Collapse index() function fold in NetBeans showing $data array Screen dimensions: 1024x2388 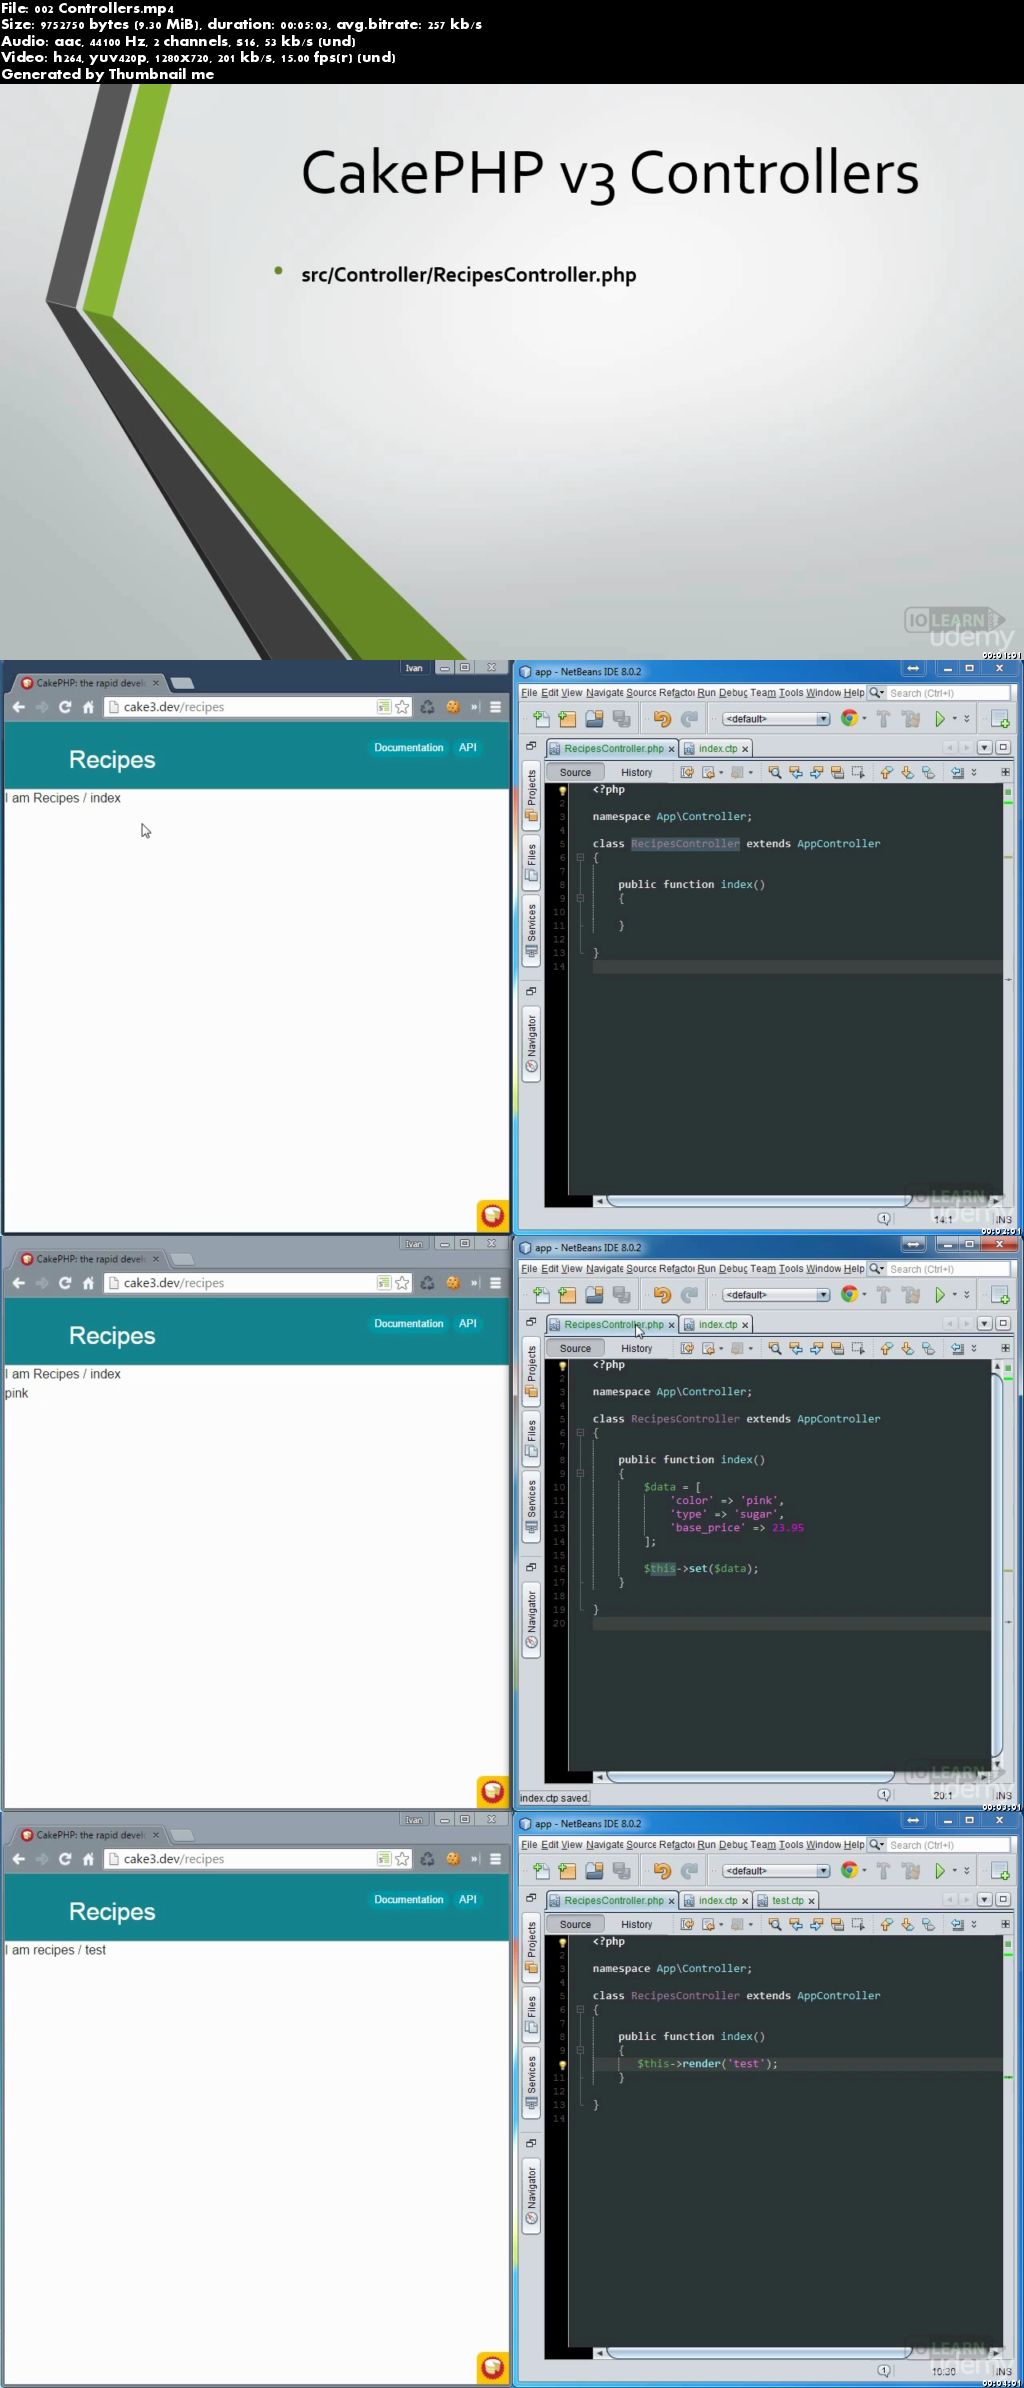point(580,1473)
